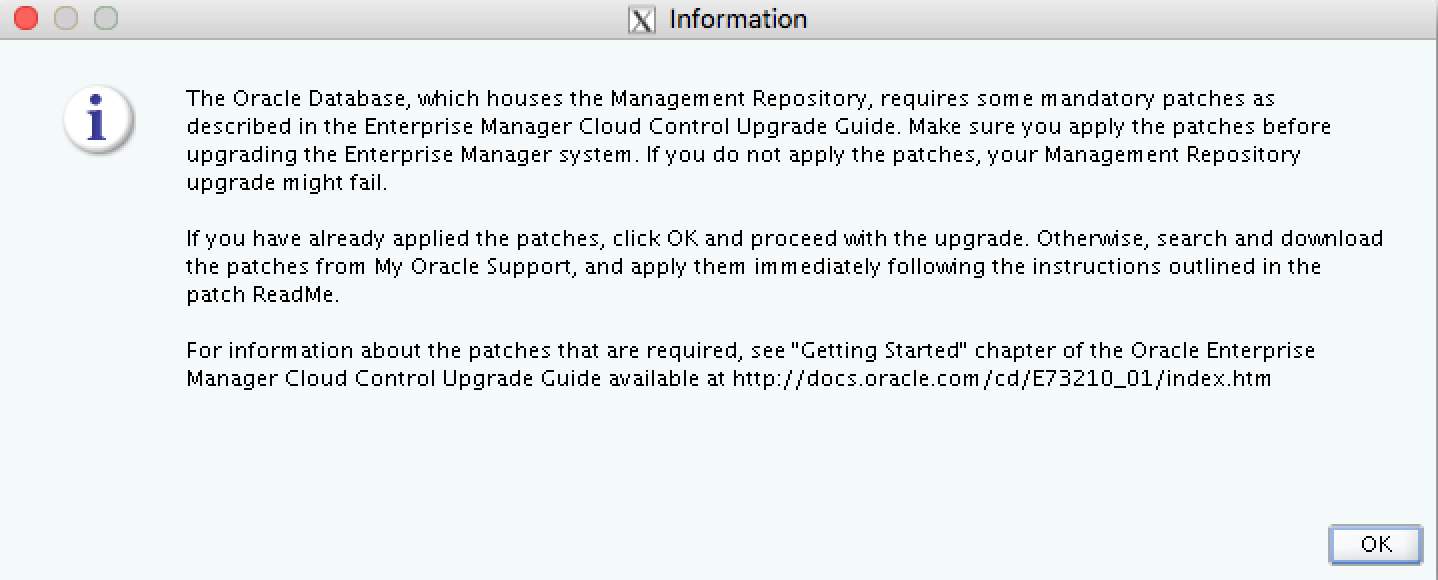Maximize the dialog using green button
The image size is (1438, 580).
click(x=104, y=19)
